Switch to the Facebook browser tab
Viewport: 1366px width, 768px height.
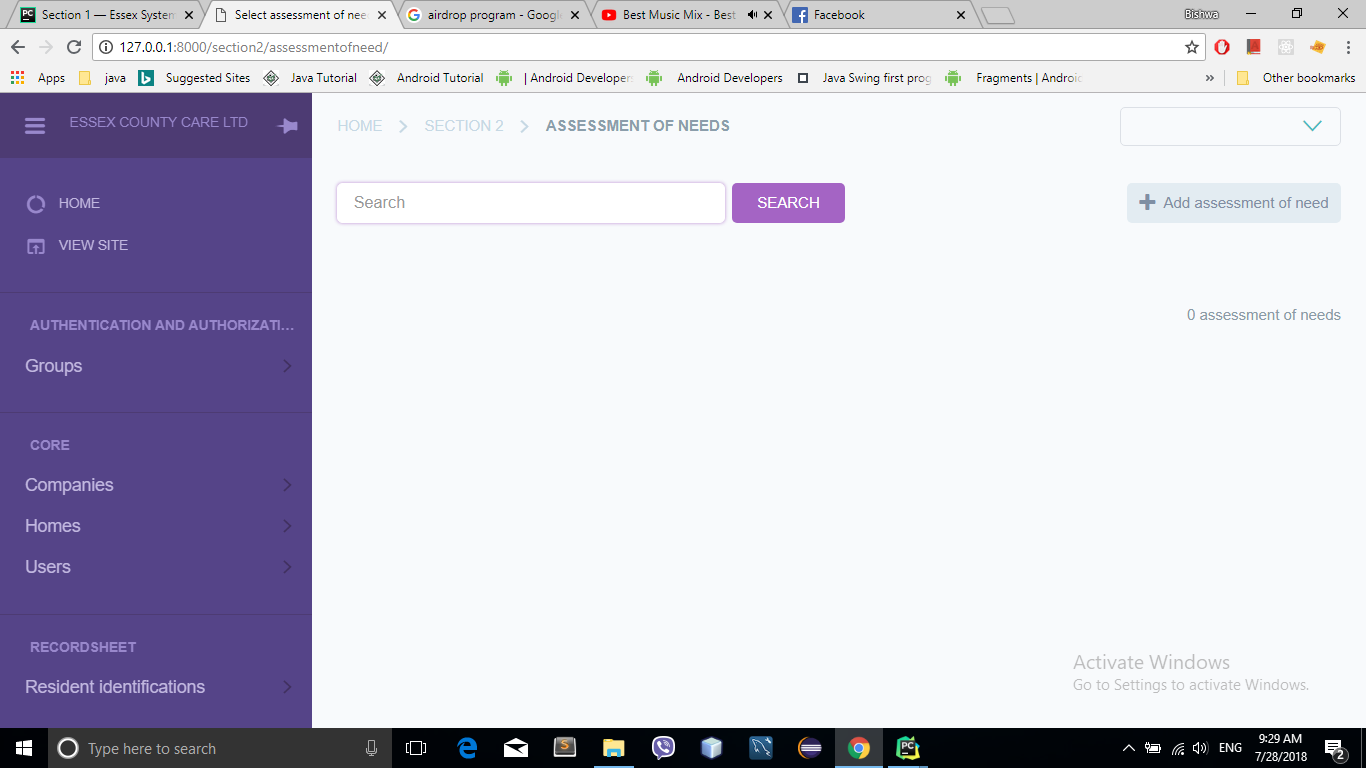[x=878, y=15]
